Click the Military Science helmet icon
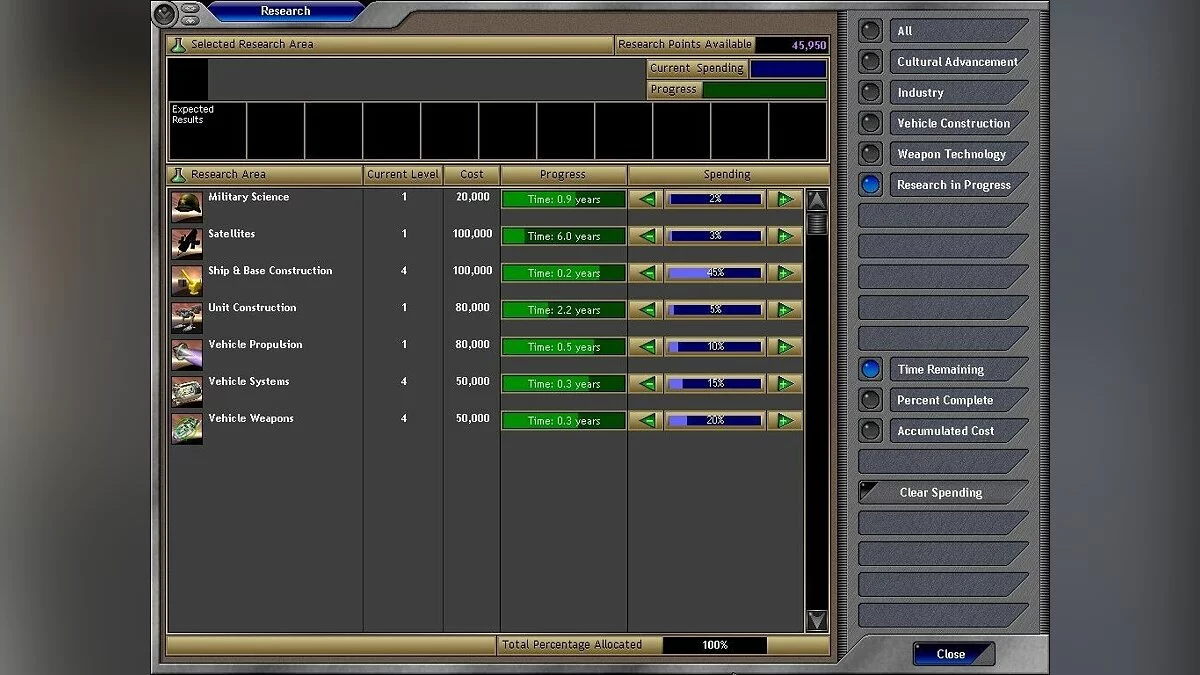 pos(187,206)
